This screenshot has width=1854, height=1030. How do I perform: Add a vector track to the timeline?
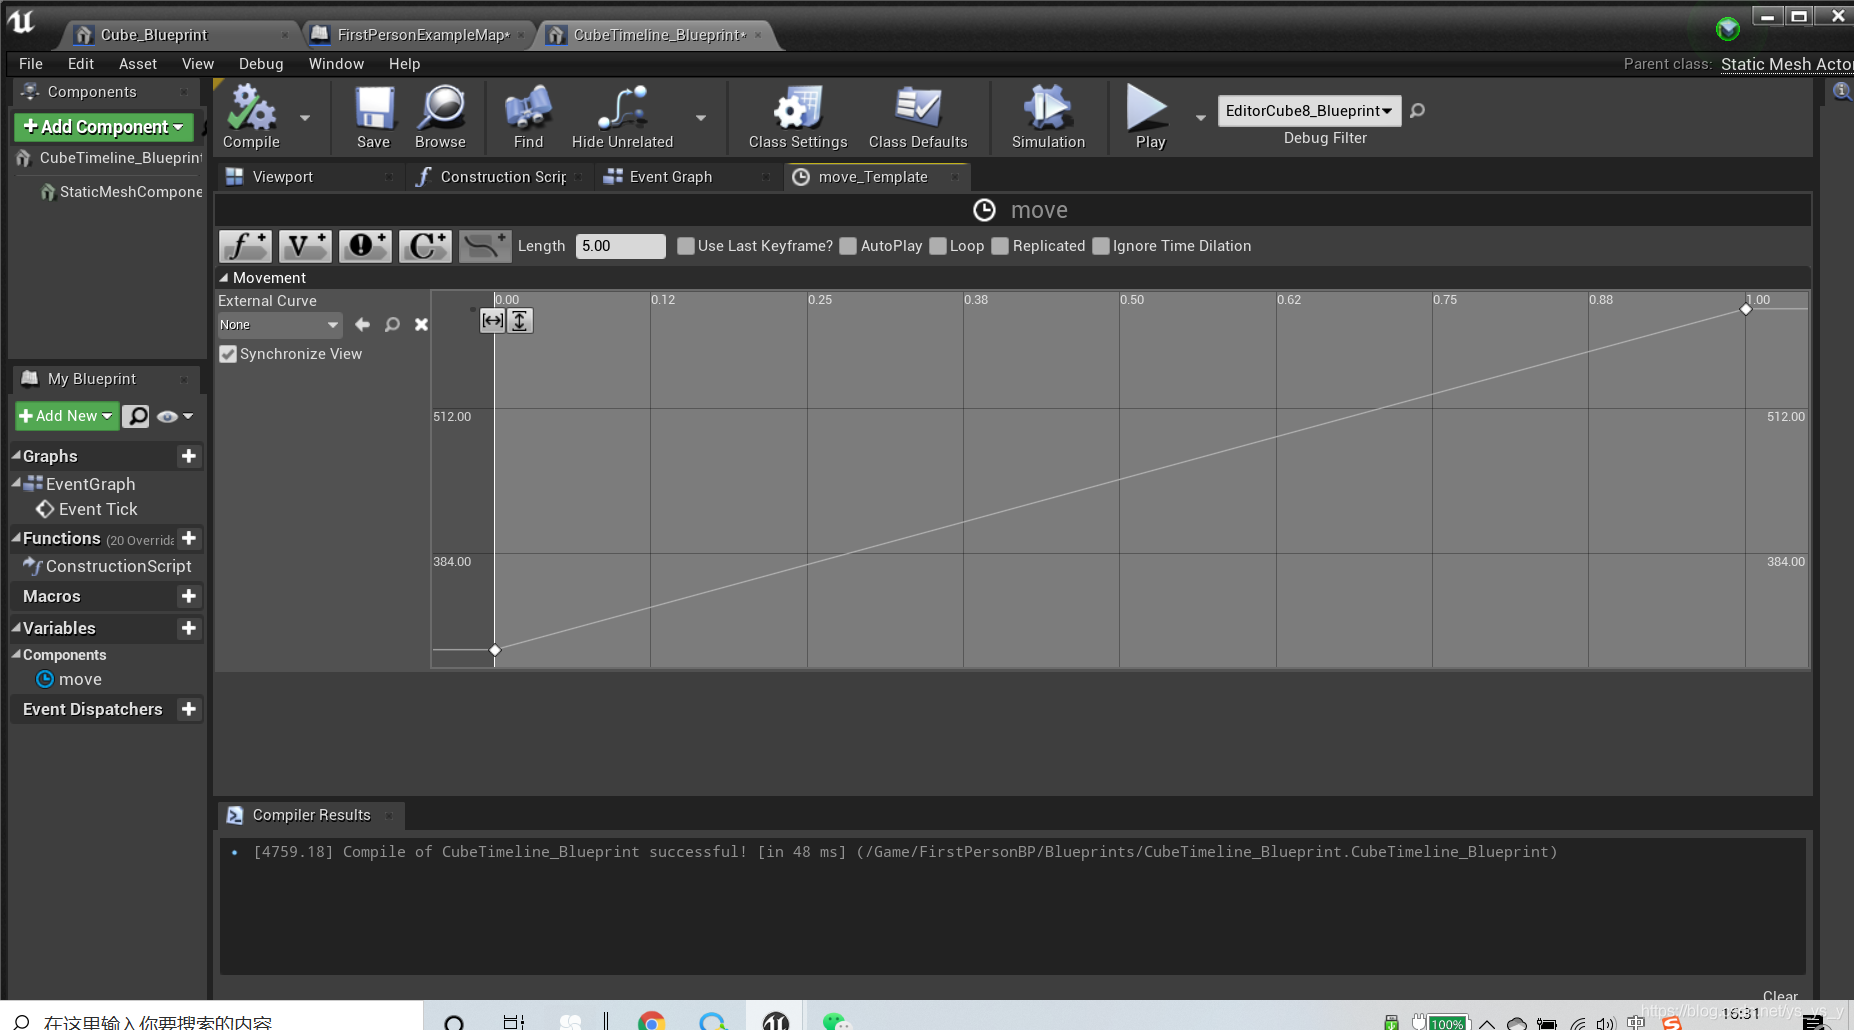(x=305, y=246)
